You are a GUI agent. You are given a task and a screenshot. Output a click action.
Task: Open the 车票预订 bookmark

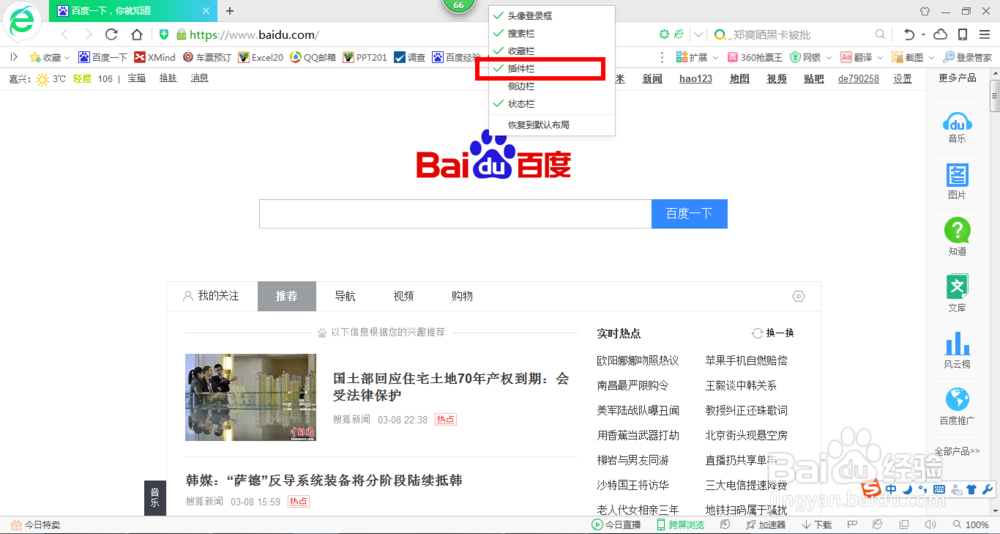point(207,57)
